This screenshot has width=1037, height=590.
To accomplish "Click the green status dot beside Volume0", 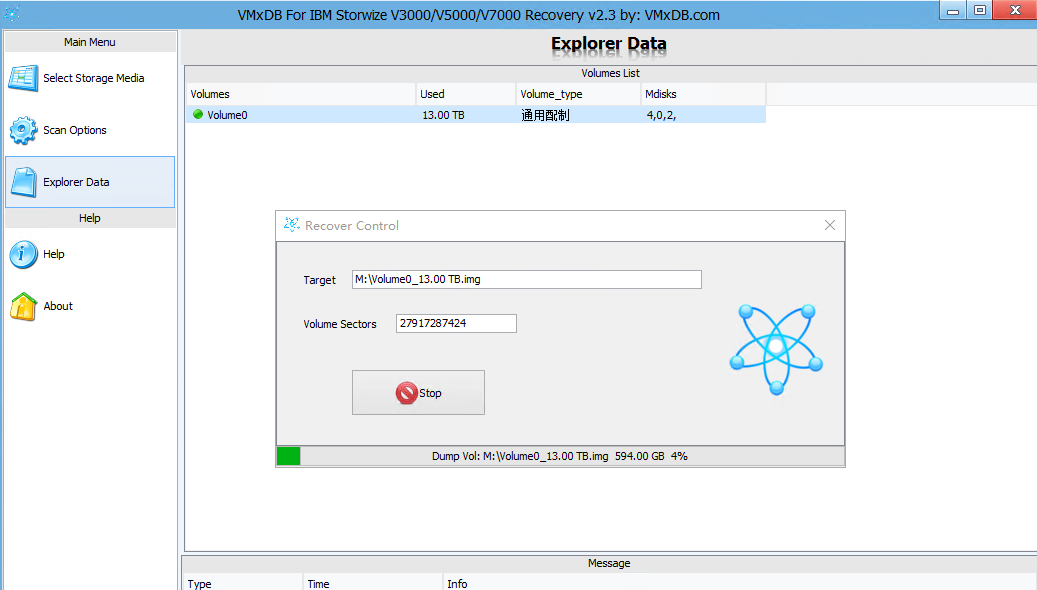I will (198, 114).
